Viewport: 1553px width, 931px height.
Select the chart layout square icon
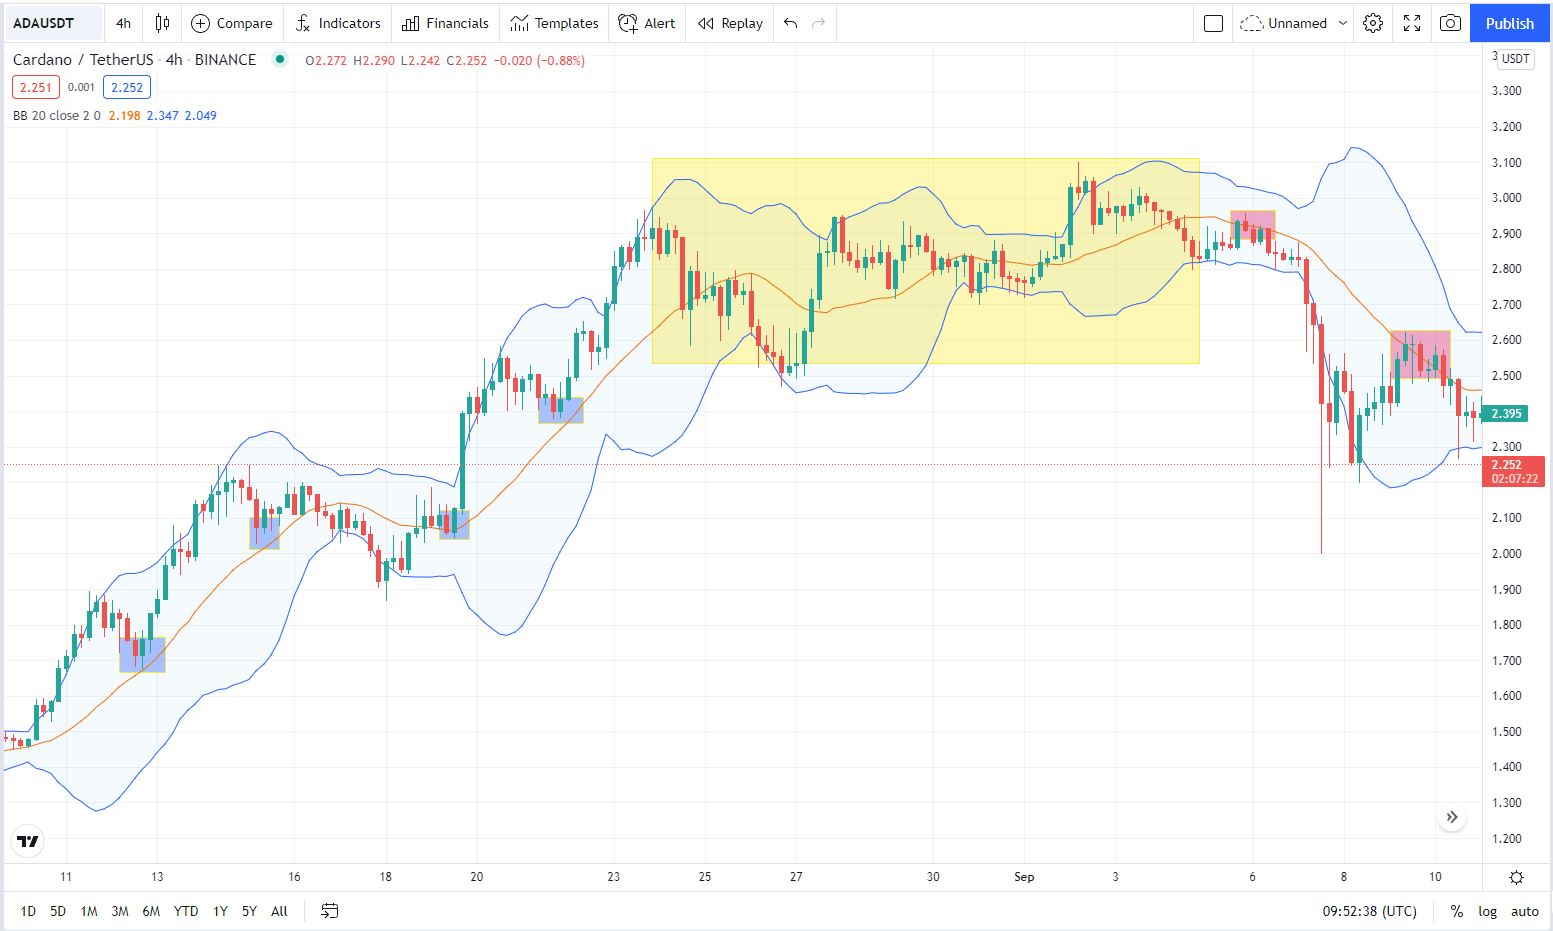pyautogui.click(x=1213, y=23)
